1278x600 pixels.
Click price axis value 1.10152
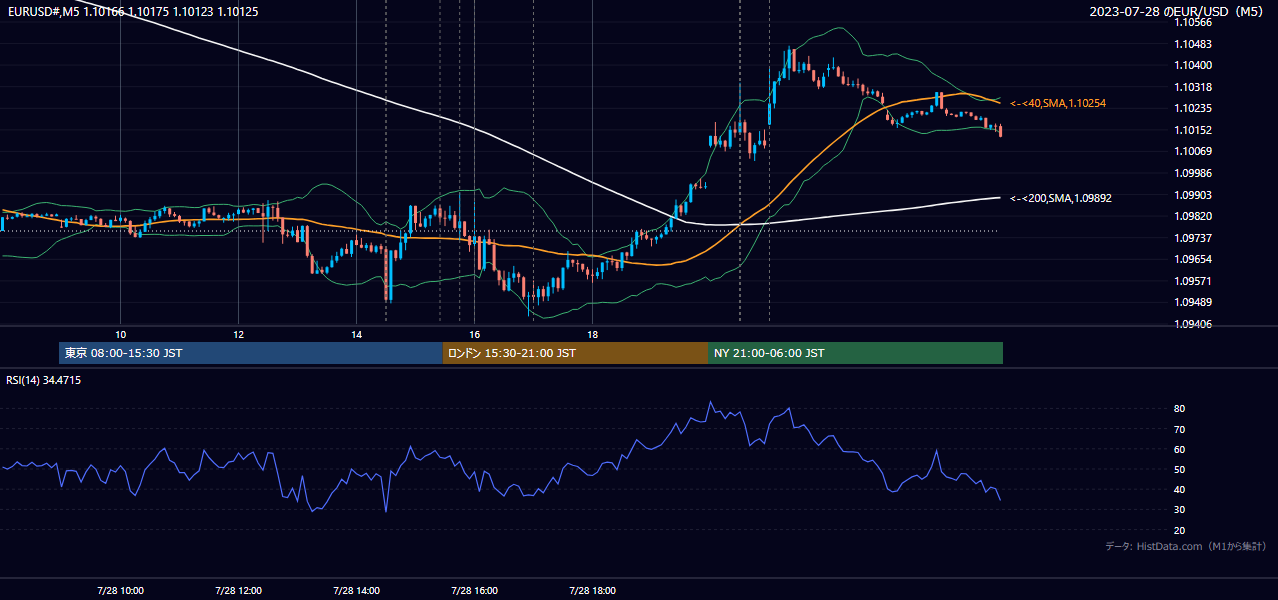1193,130
